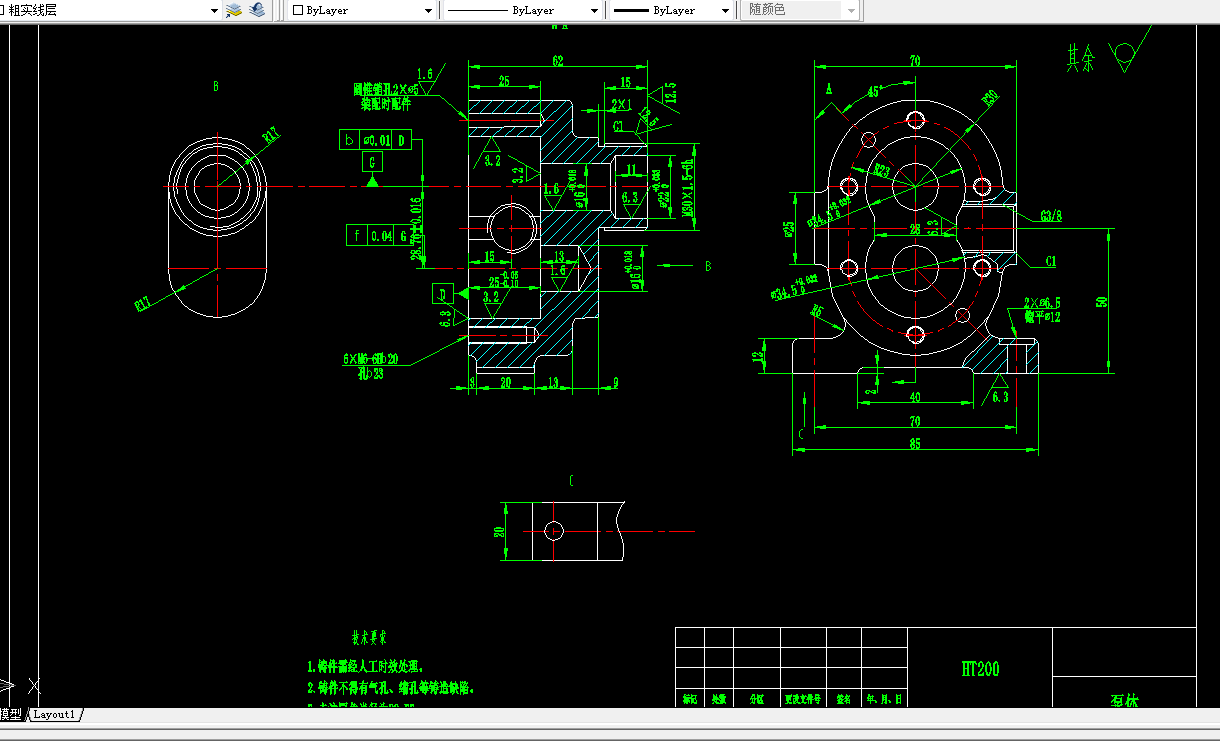Image resolution: width=1220 pixels, height=746 pixels.
Task: Select the M30×1.5-6h thread dimension
Action: 688,188
